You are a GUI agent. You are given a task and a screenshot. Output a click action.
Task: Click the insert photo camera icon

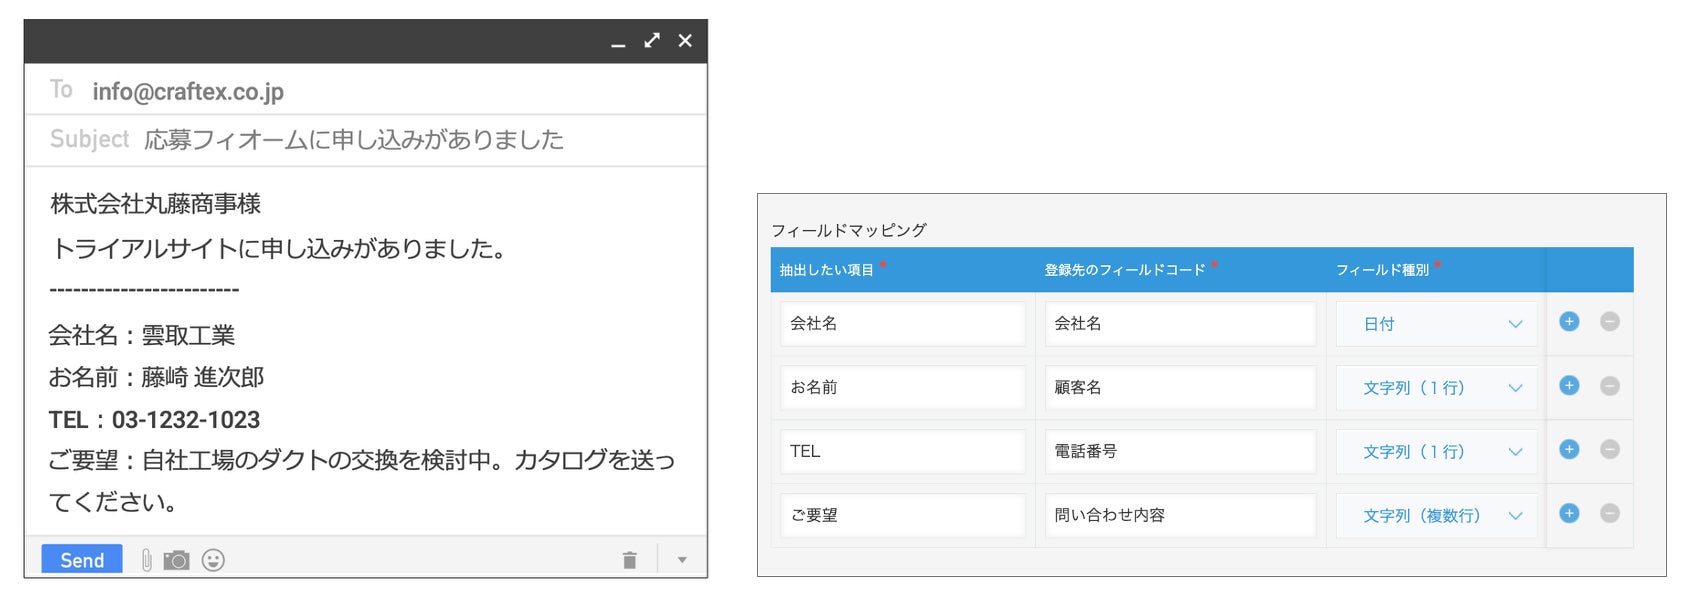point(176,560)
